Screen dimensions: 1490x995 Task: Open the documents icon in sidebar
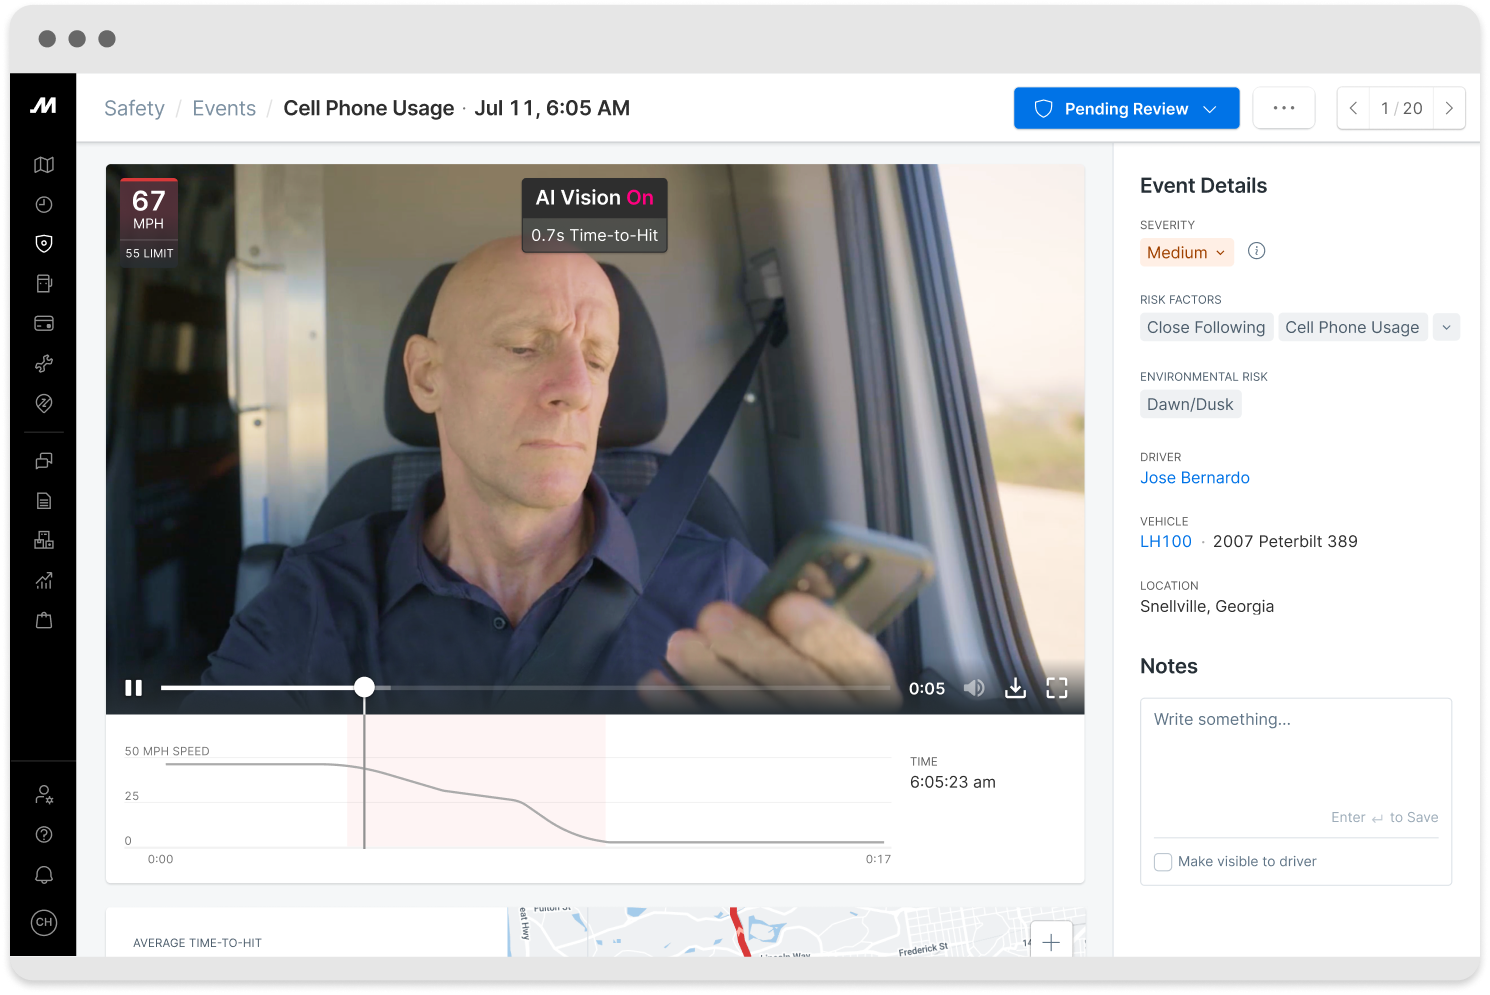(44, 501)
